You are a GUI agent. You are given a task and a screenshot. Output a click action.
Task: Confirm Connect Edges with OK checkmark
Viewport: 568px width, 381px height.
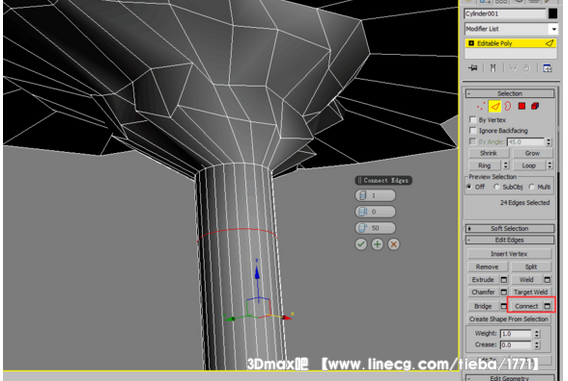click(361, 244)
